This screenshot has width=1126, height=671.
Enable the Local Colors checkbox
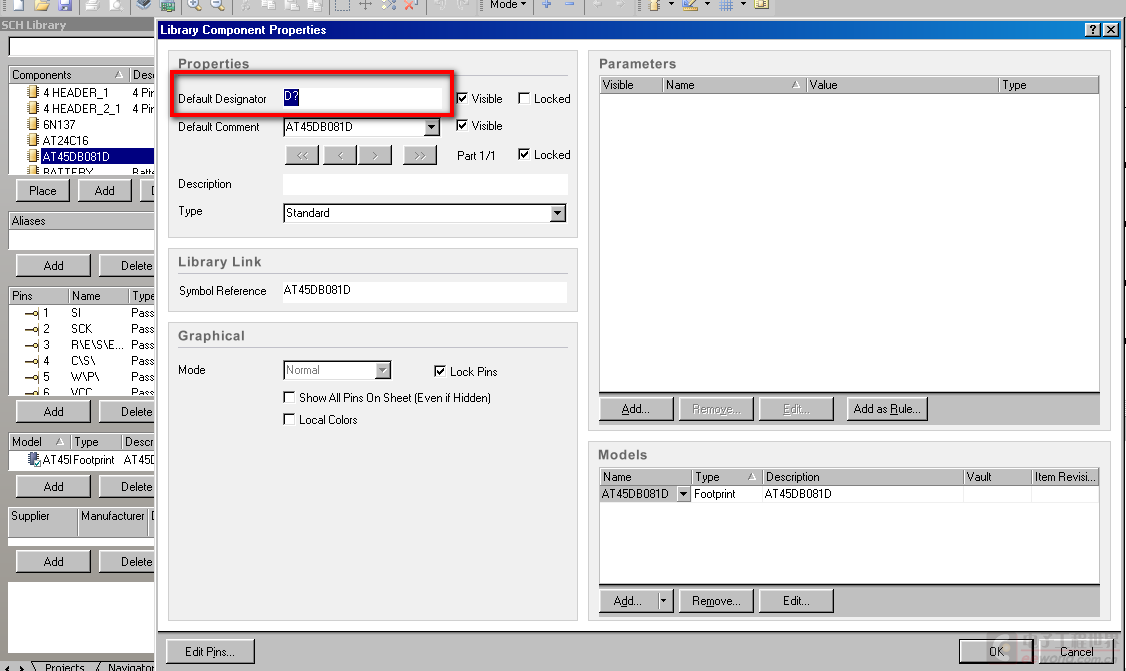click(x=289, y=419)
